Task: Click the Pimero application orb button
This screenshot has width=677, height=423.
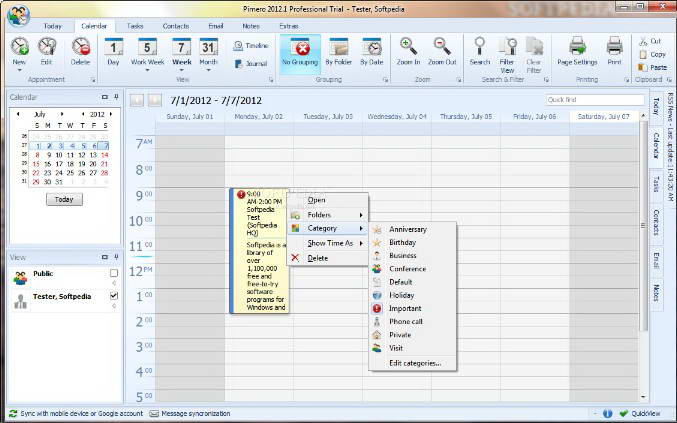Action: pos(18,15)
